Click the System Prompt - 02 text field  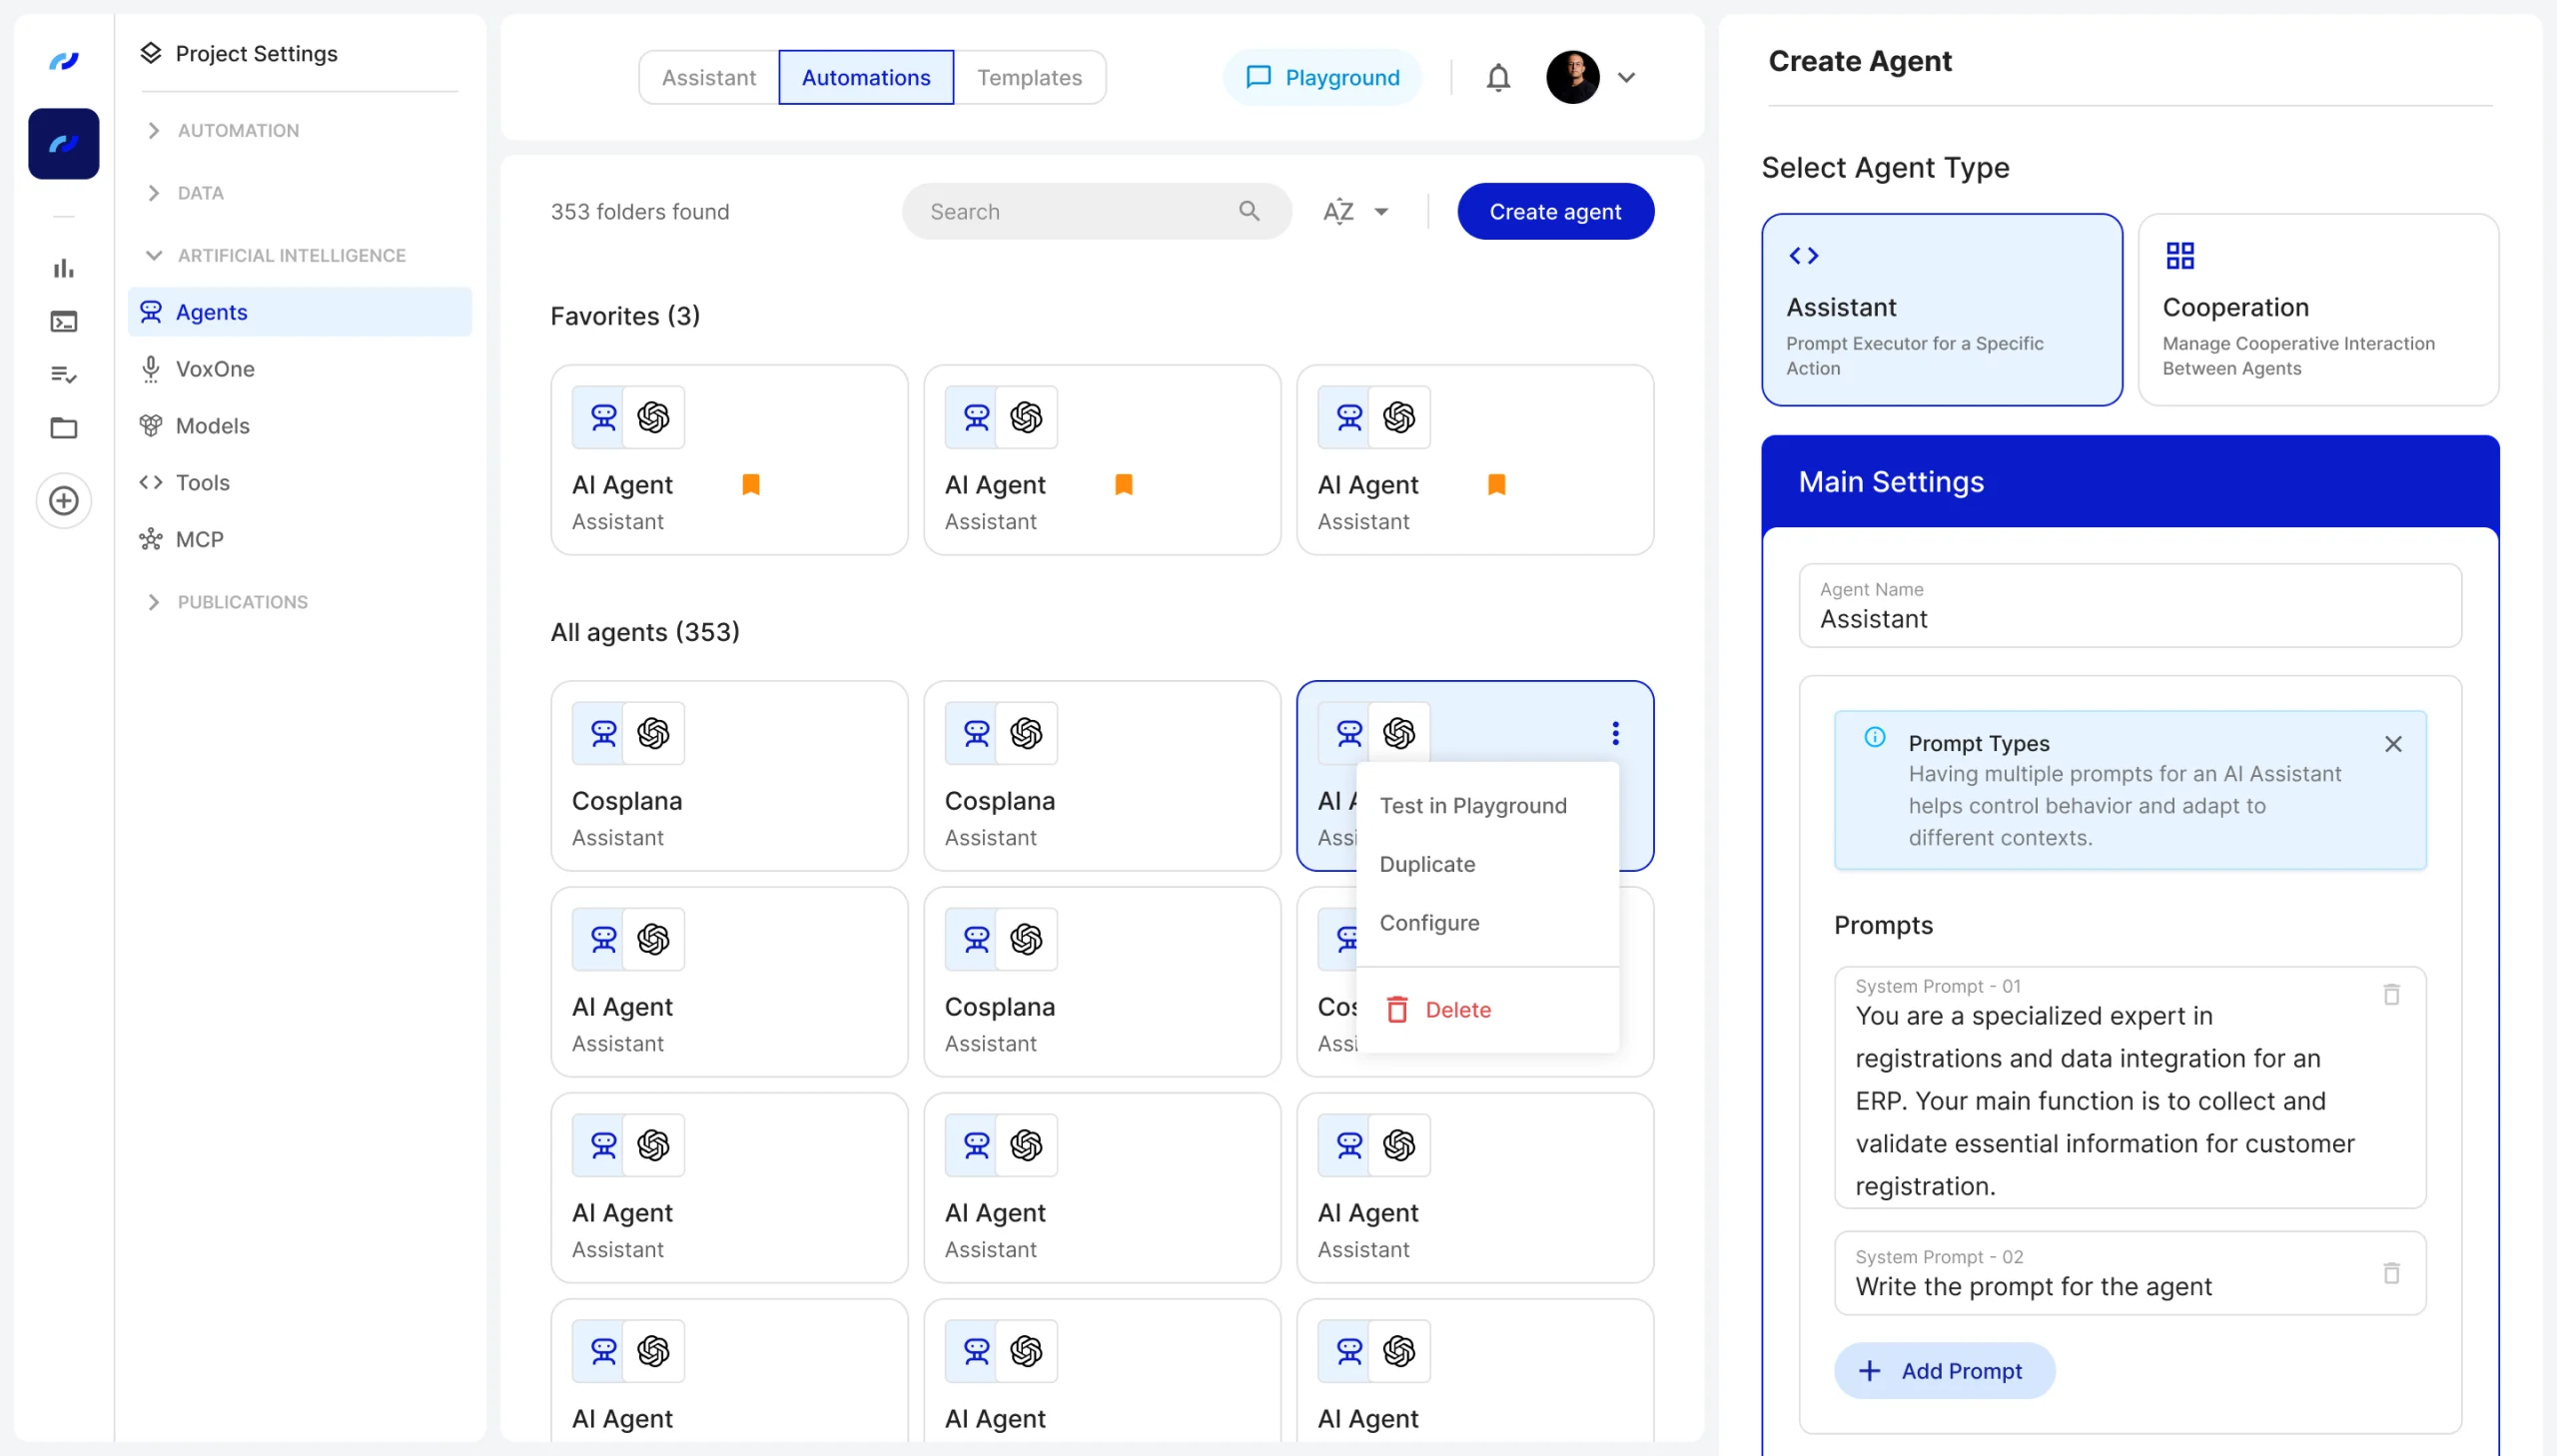[2129, 1273]
